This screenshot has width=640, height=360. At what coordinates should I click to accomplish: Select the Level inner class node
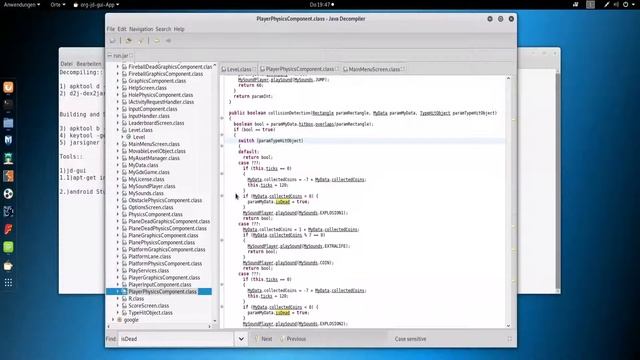(139, 137)
